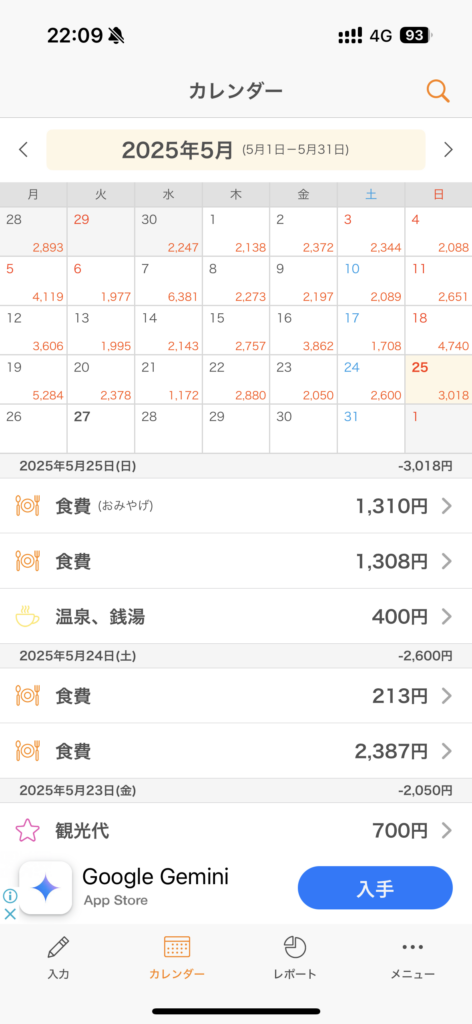Viewport: 472px width, 1024px height.
Task: Select May 7 with 6,381 total
Action: [x=168, y=281]
